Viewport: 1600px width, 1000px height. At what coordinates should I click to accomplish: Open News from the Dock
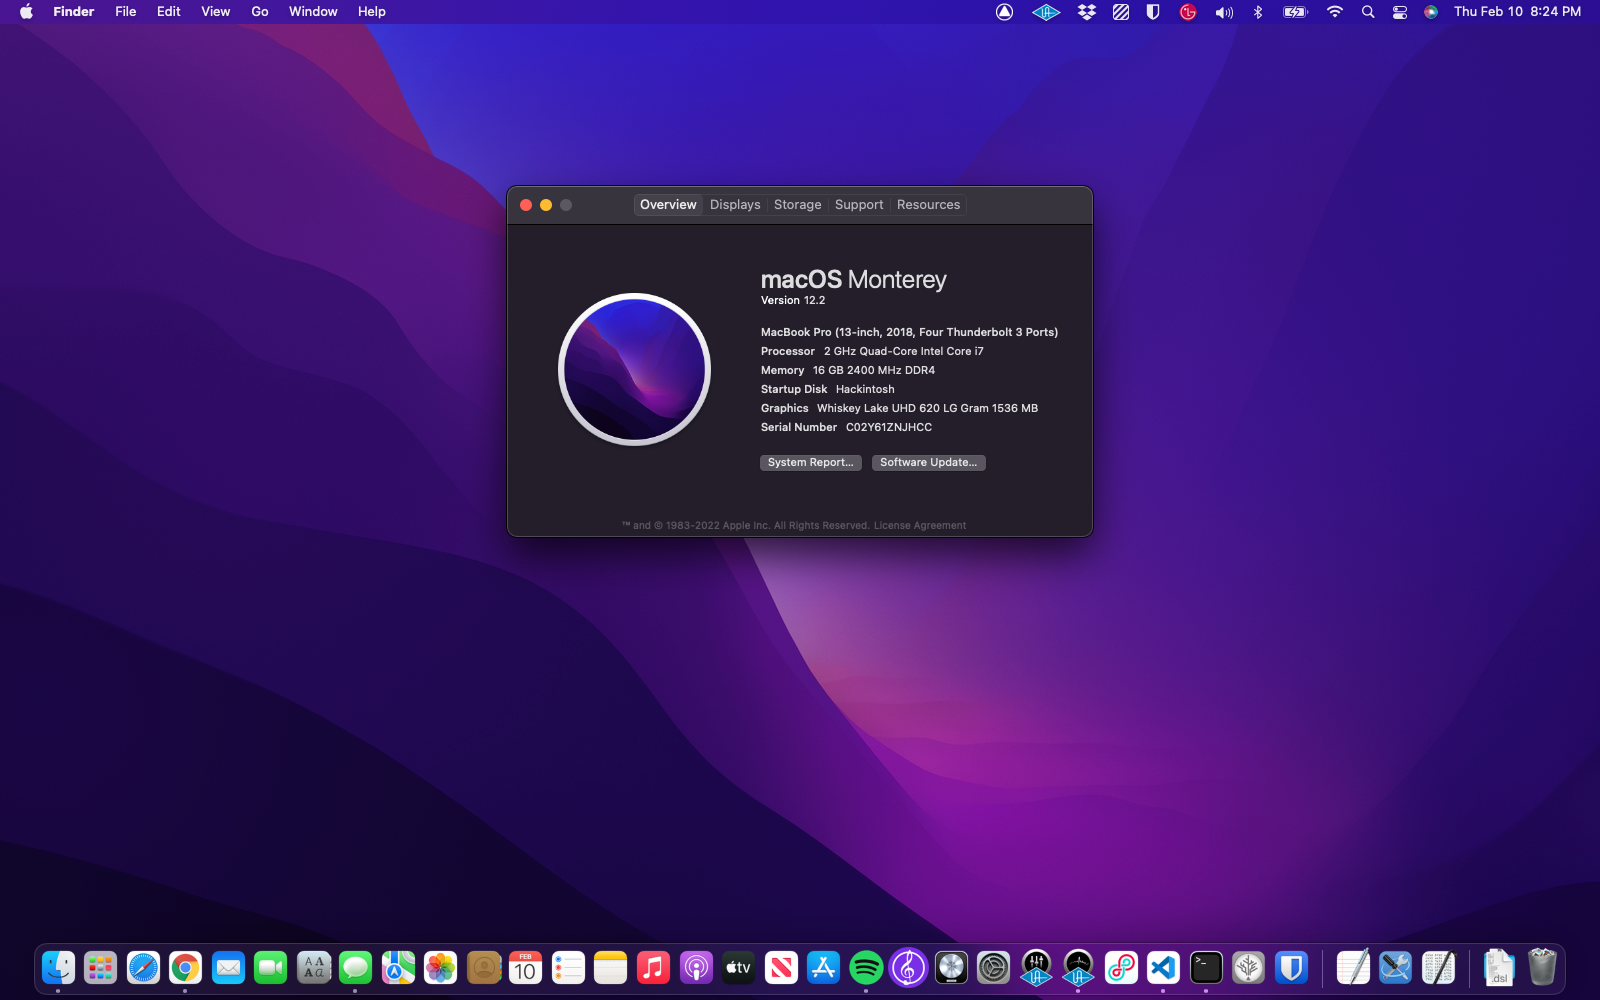coord(781,967)
